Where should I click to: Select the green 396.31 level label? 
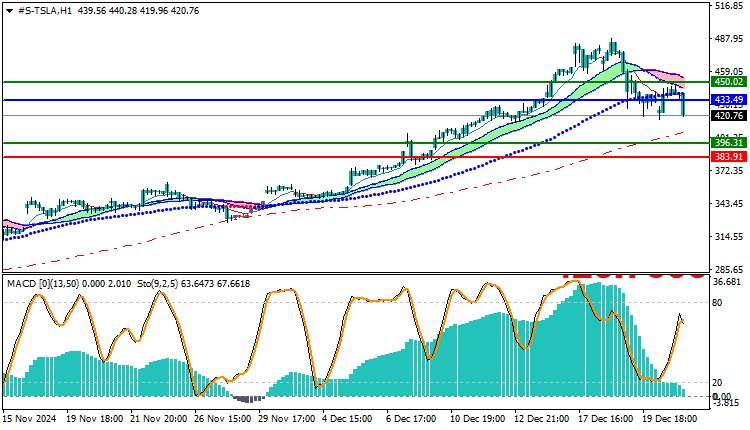[x=729, y=143]
